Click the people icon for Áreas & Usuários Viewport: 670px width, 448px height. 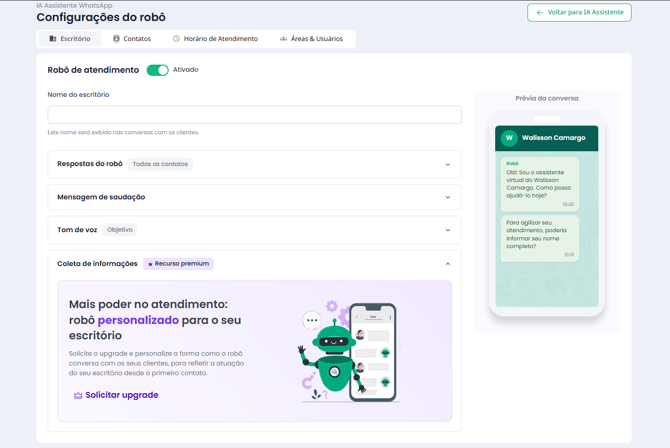[283, 39]
